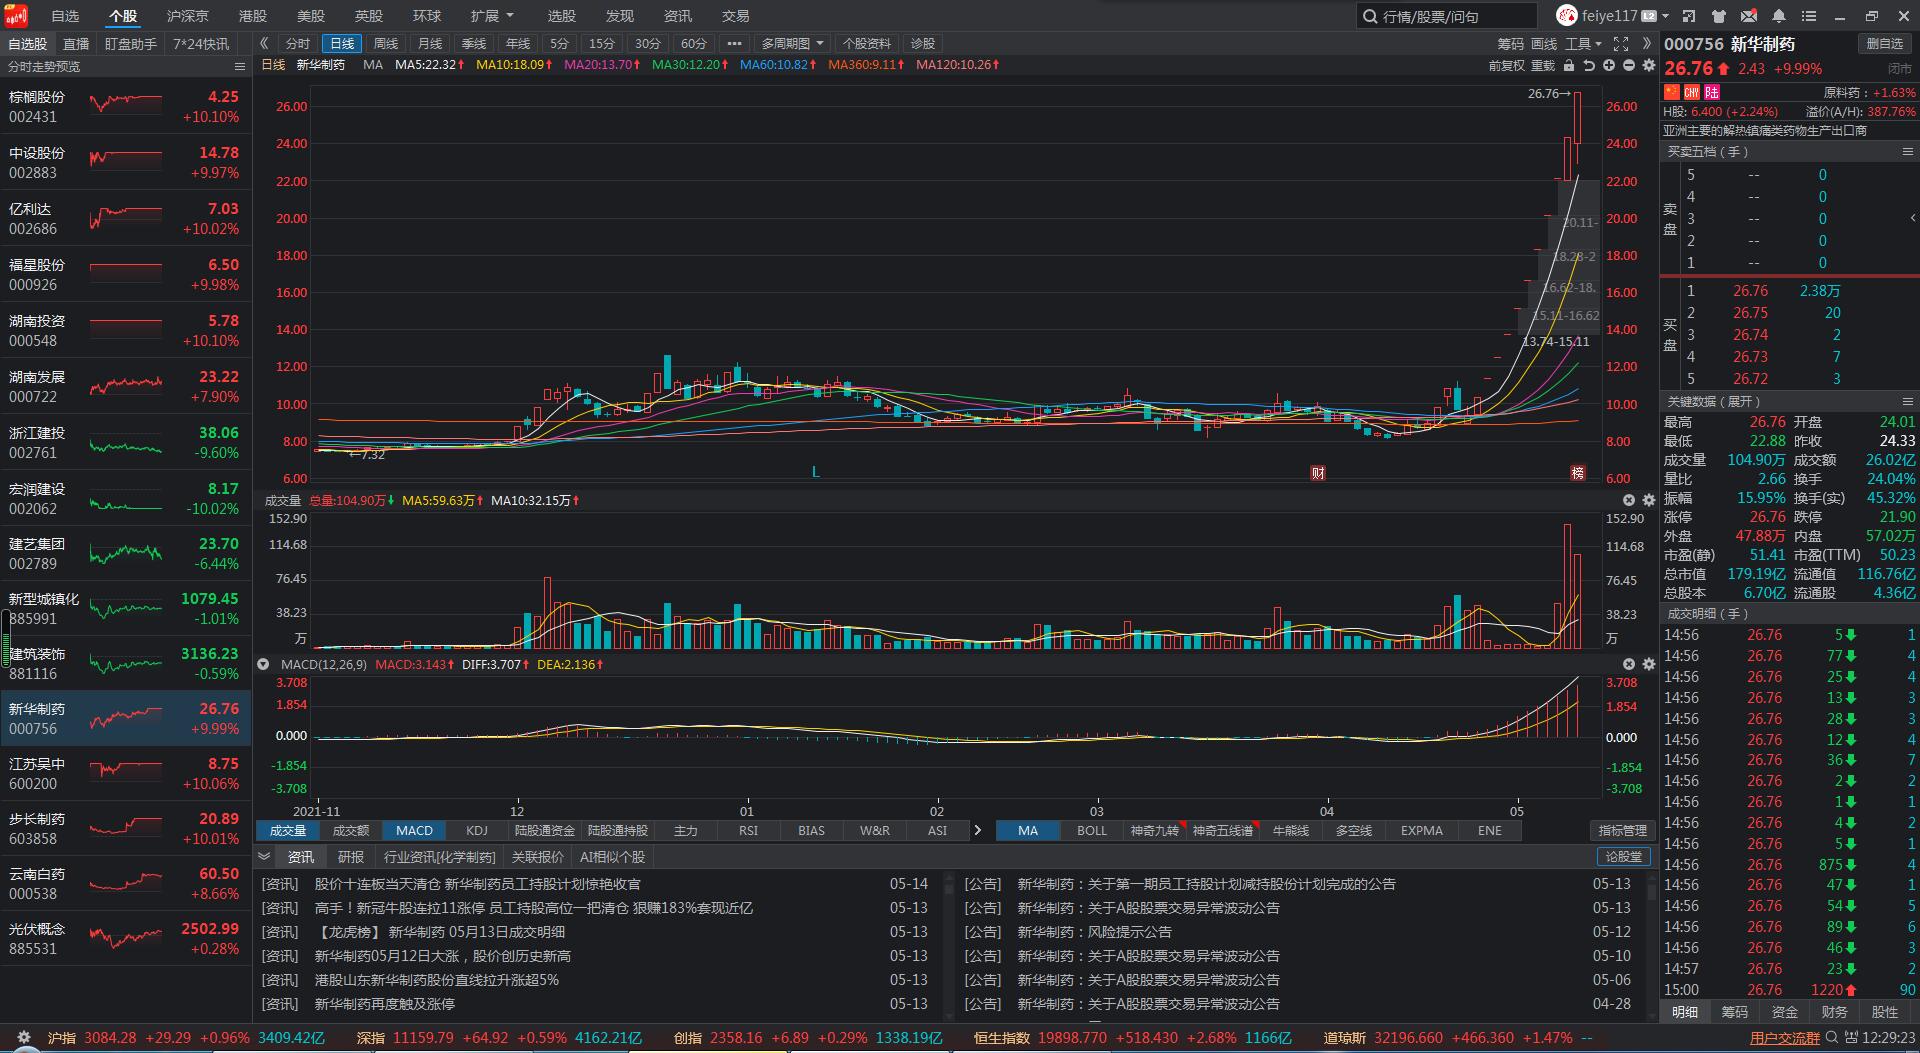The width and height of the screenshot is (1920, 1053).
Task: Zoom in the K-line chart with plus icon
Action: [x=1609, y=65]
